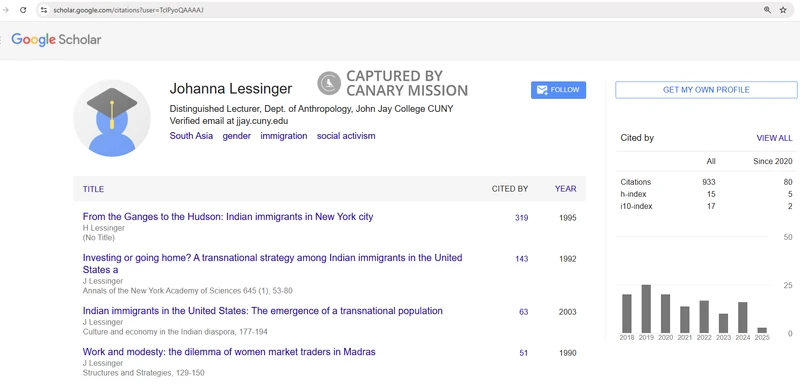Image resolution: width=800 pixels, height=384 pixels.
Task: Open 'From the Ganges to the Hudson' article
Action: (x=228, y=217)
